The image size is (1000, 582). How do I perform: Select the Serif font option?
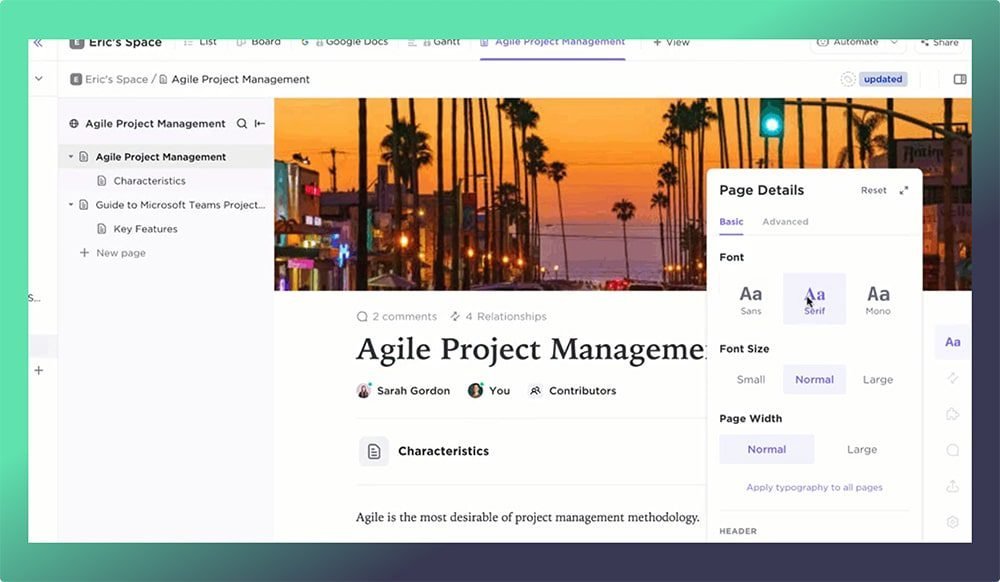pyautogui.click(x=814, y=295)
